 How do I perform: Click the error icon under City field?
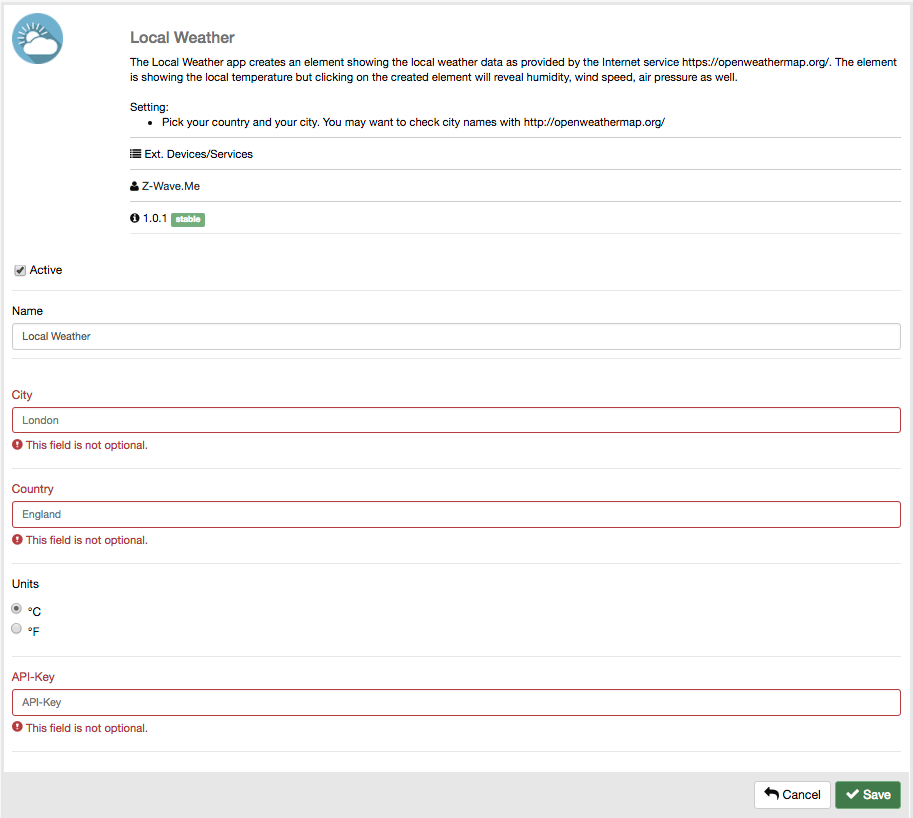click(17, 445)
